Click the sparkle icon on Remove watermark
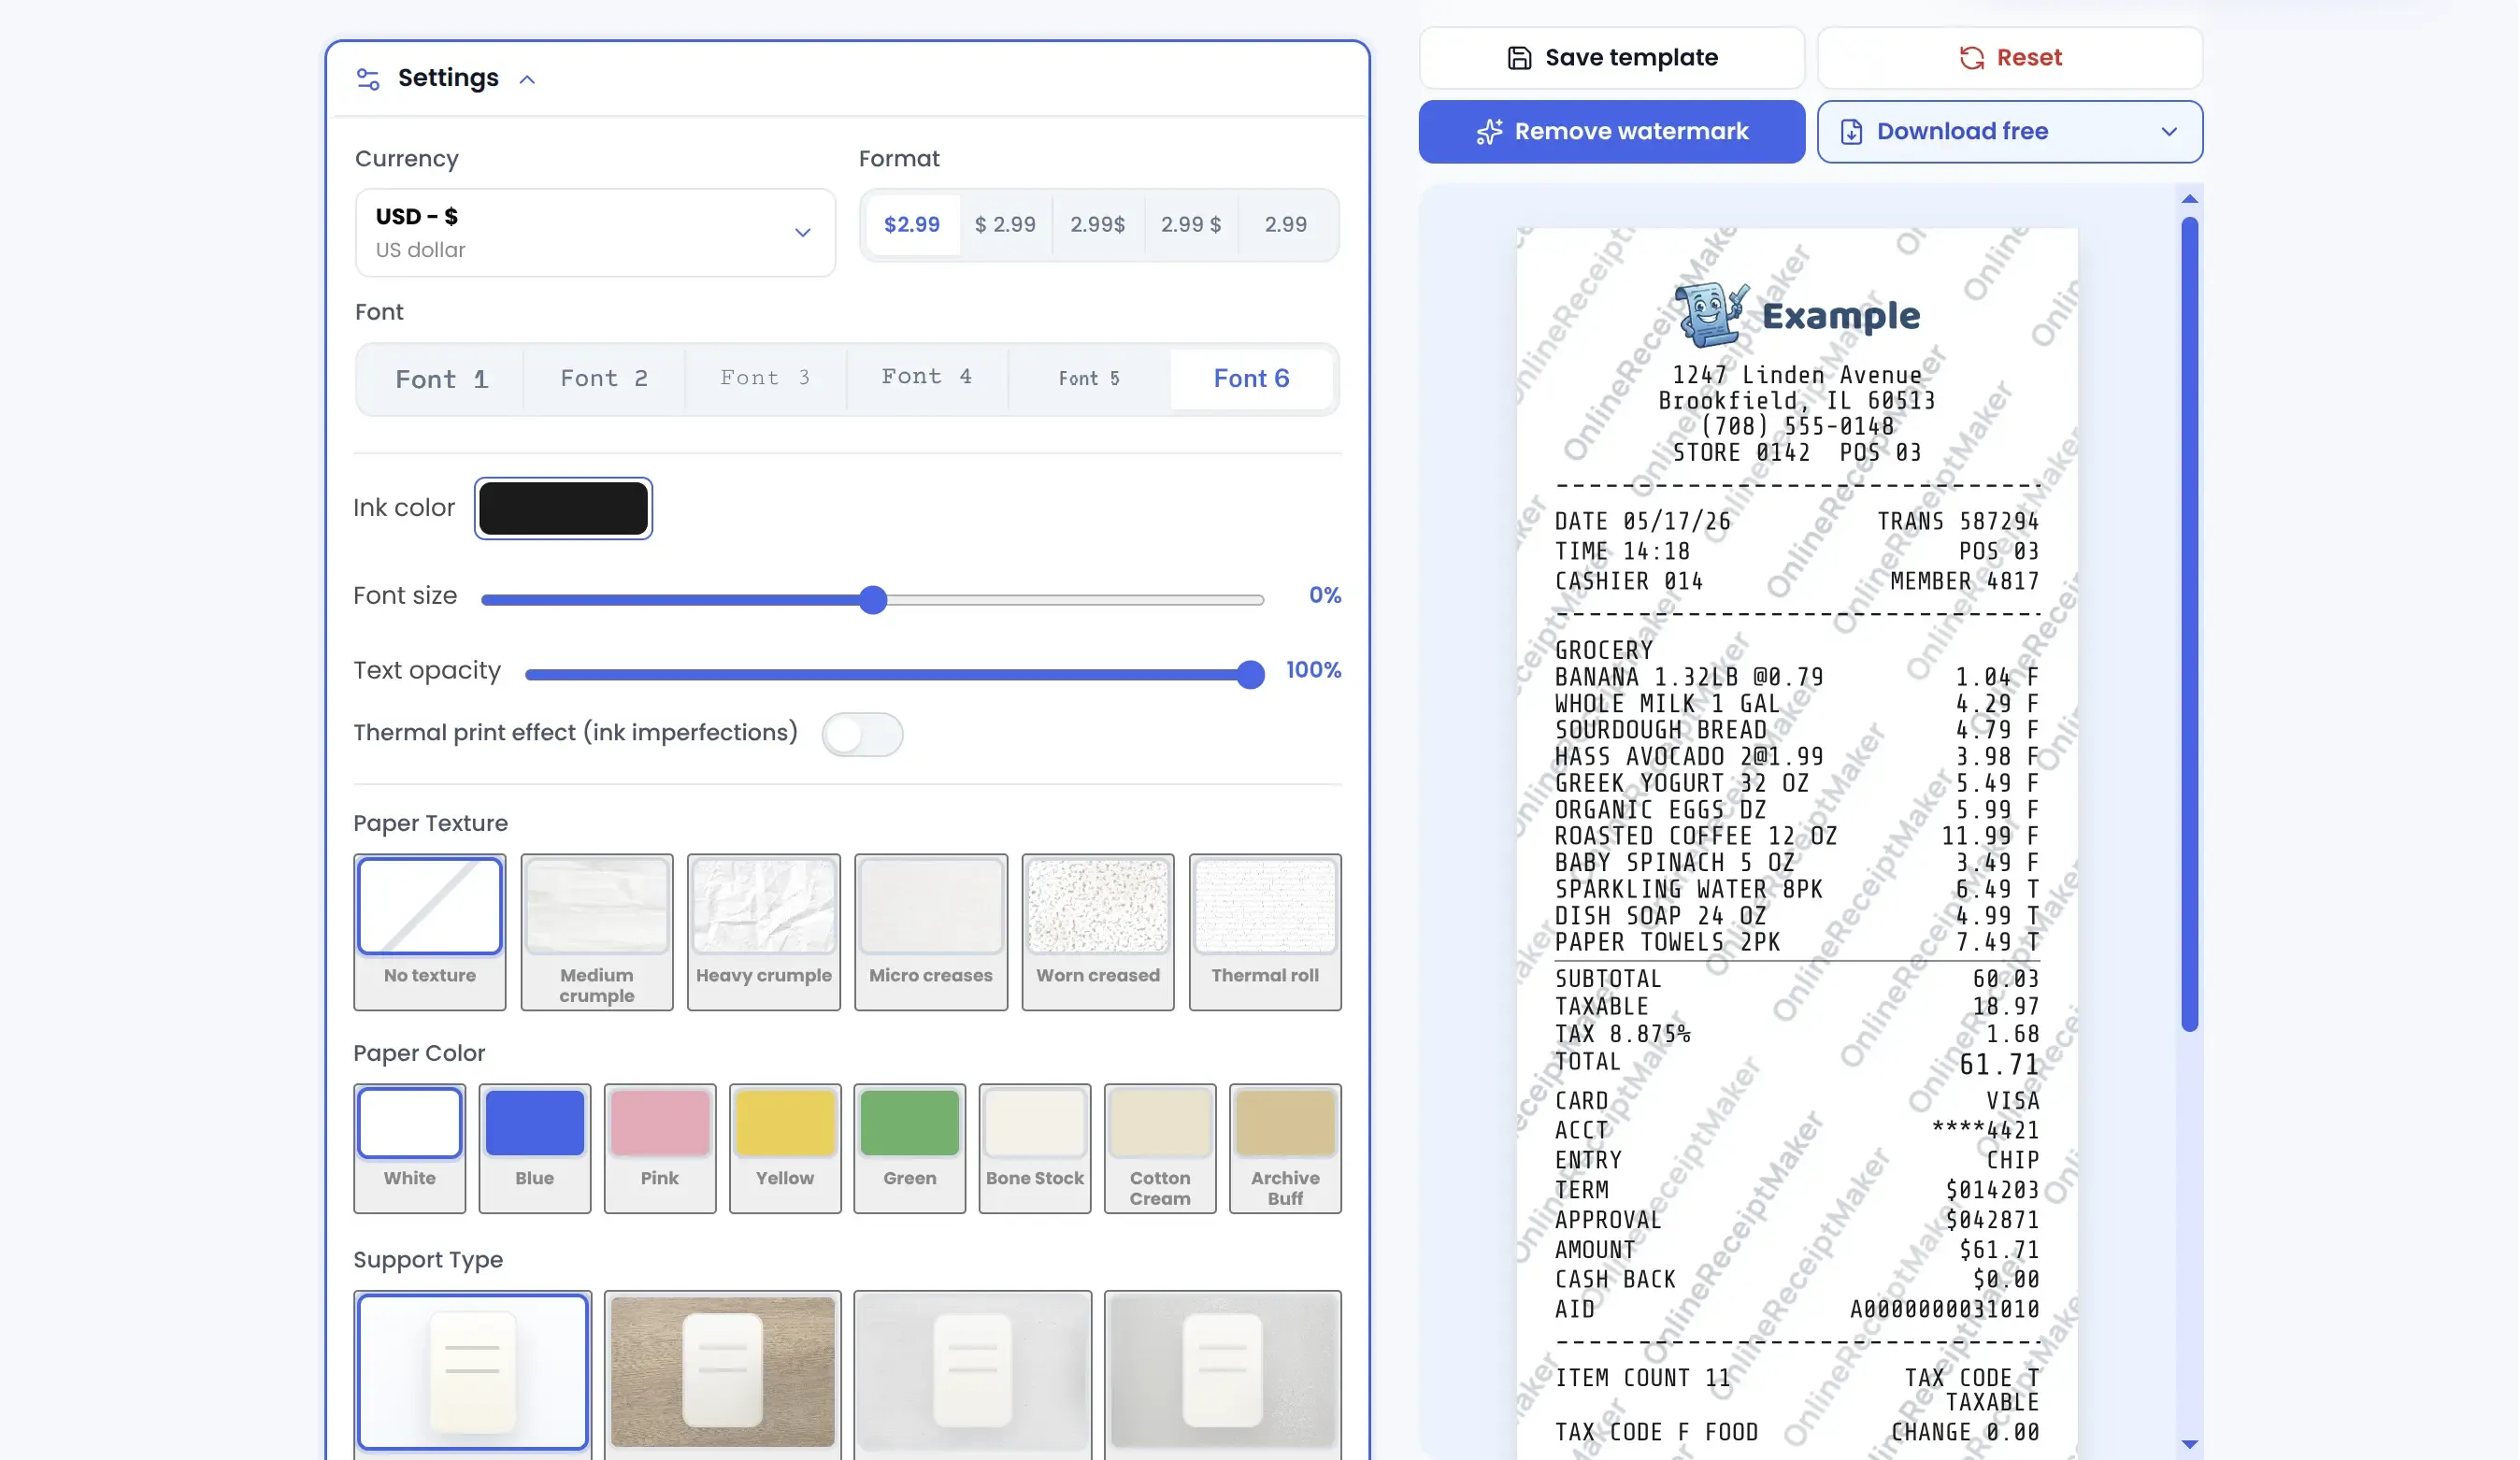2520x1460 pixels. click(x=1489, y=132)
